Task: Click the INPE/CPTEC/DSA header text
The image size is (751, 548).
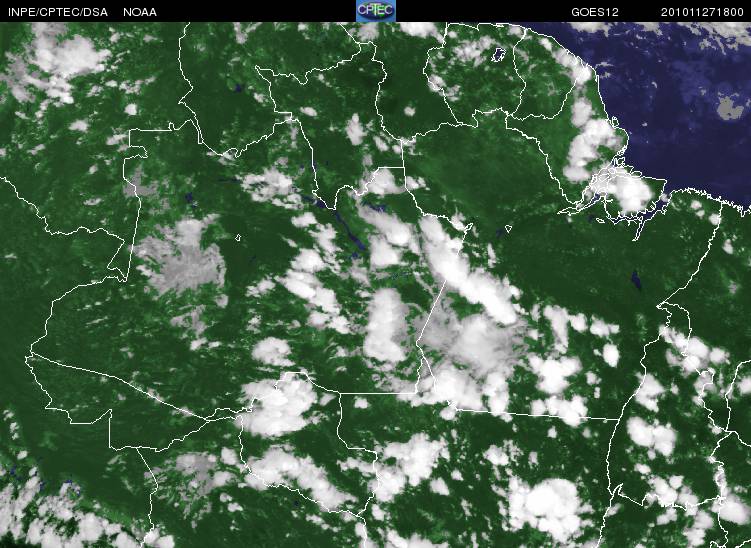Action: pos(57,12)
